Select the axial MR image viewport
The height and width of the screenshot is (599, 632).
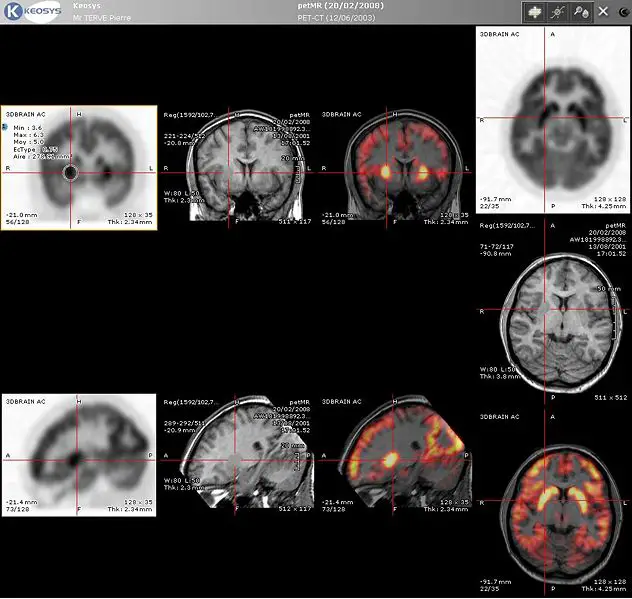click(553, 310)
